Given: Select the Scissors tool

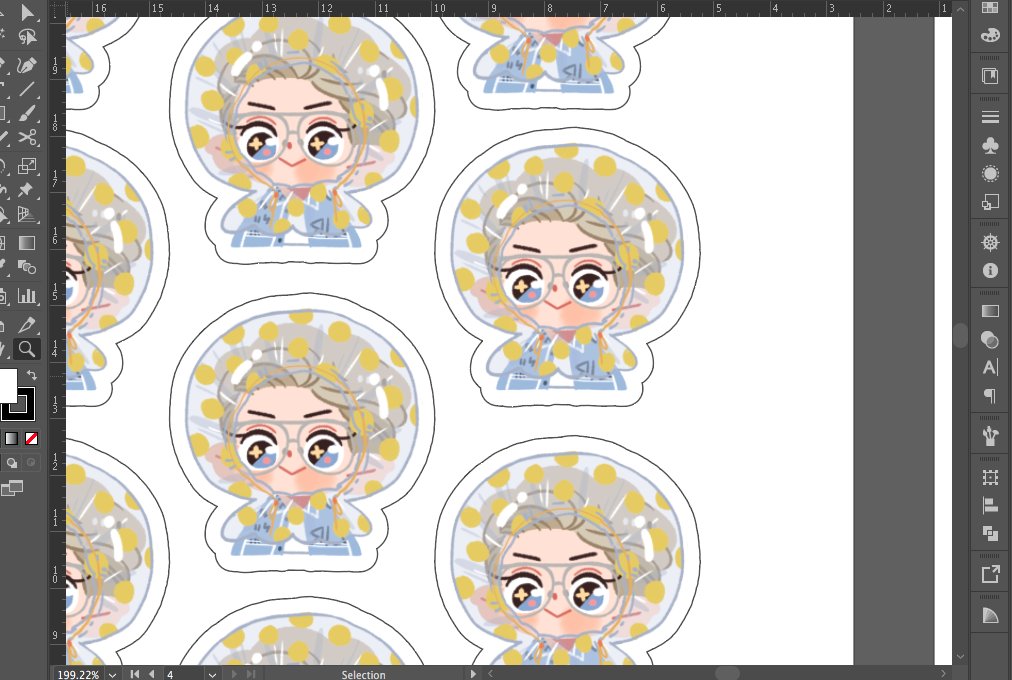Looking at the screenshot, I should (27, 137).
